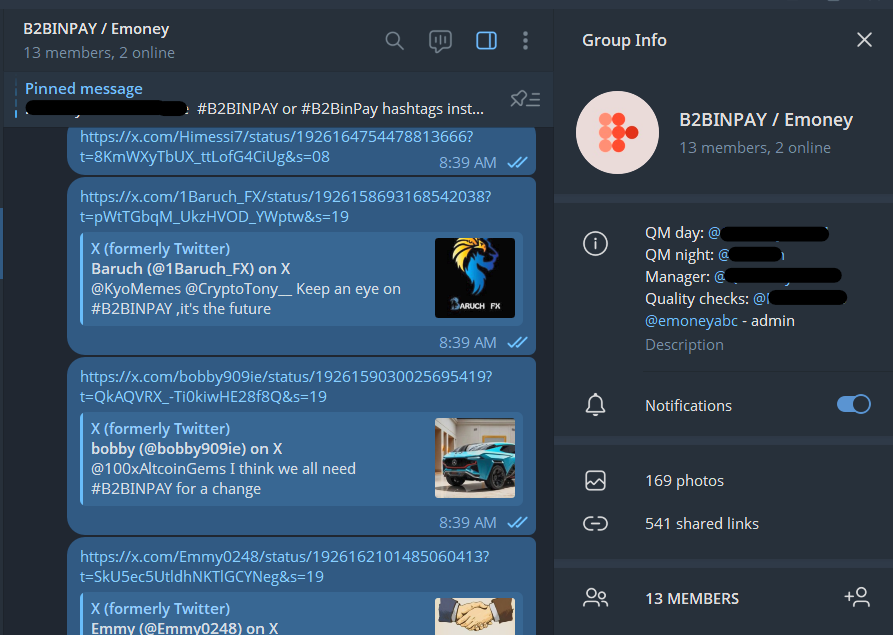Image resolution: width=893 pixels, height=635 pixels.
Task: Click the 13 MEMBERS heading
Action: click(692, 599)
